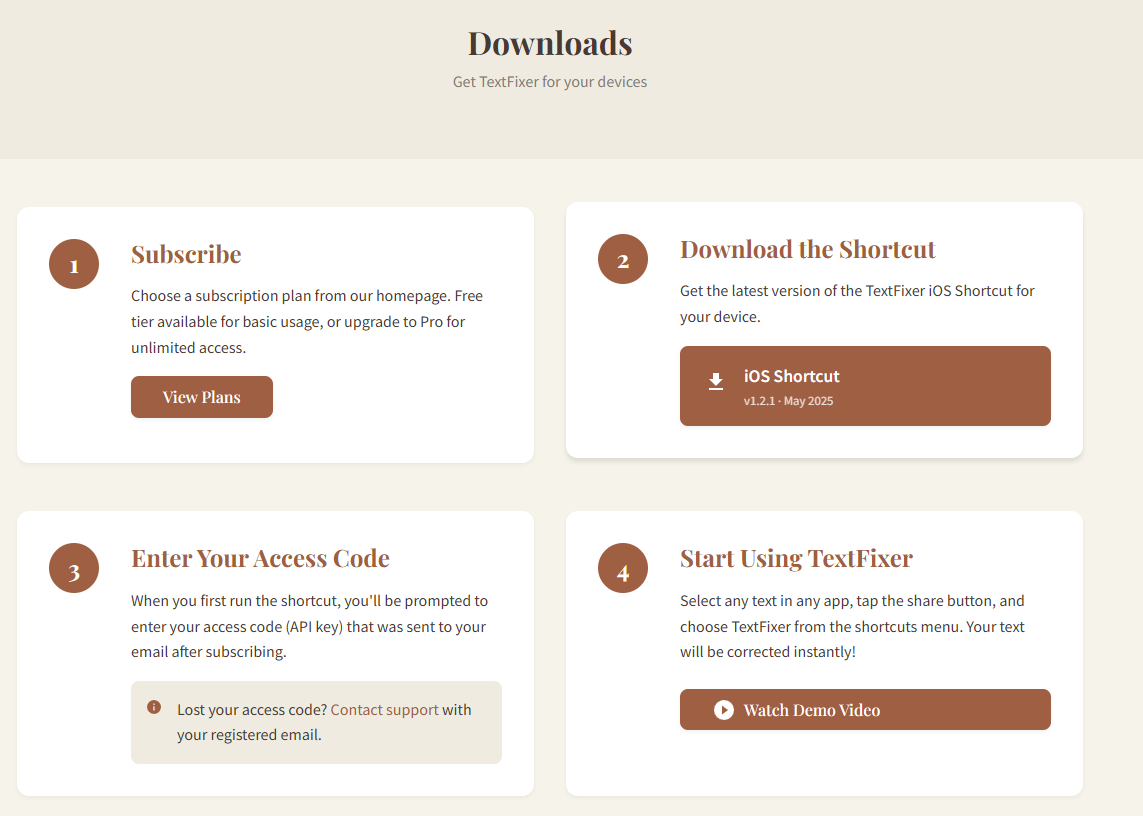Click the 'Get the latest version' paragraph

[x=857, y=303]
